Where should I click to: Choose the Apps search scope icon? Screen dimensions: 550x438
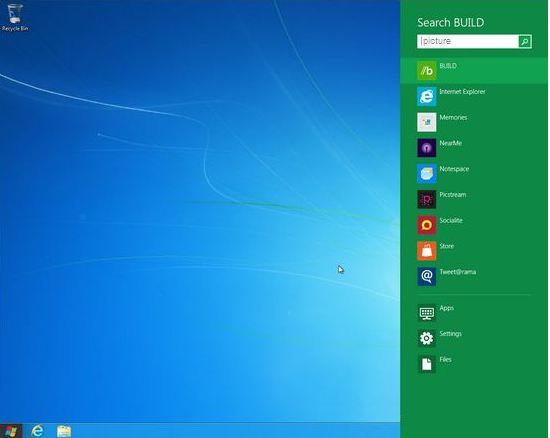[x=427, y=312]
